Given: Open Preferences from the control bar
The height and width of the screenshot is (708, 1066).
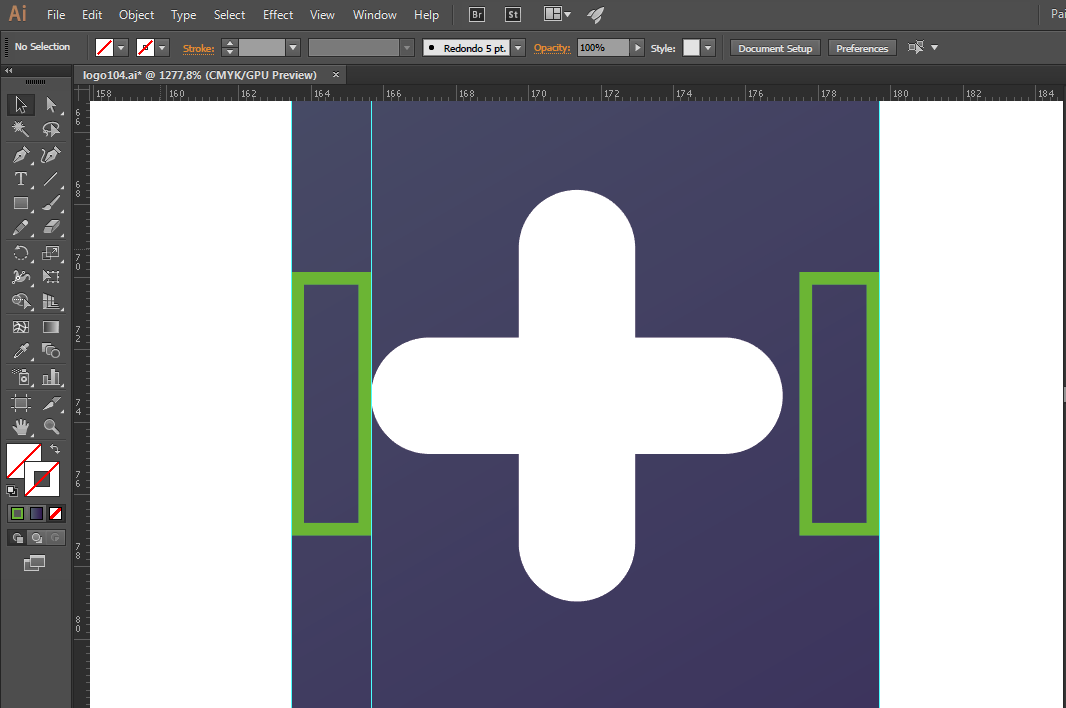Looking at the screenshot, I should tap(862, 48).
